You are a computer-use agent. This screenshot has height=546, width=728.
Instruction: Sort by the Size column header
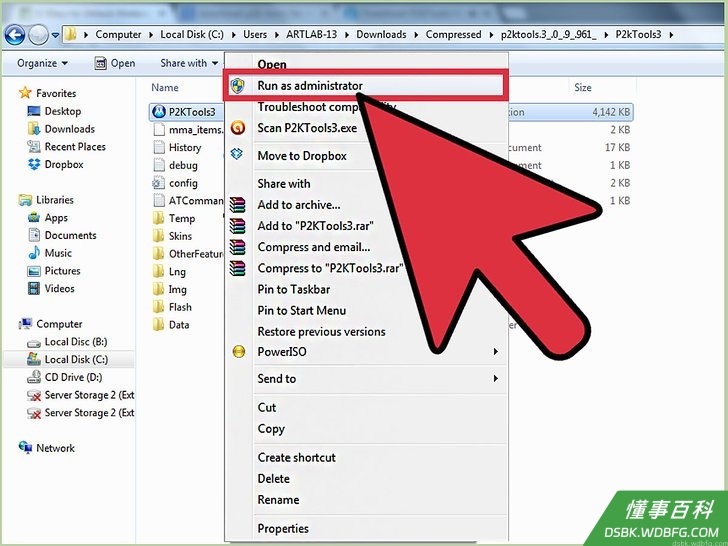click(x=583, y=87)
